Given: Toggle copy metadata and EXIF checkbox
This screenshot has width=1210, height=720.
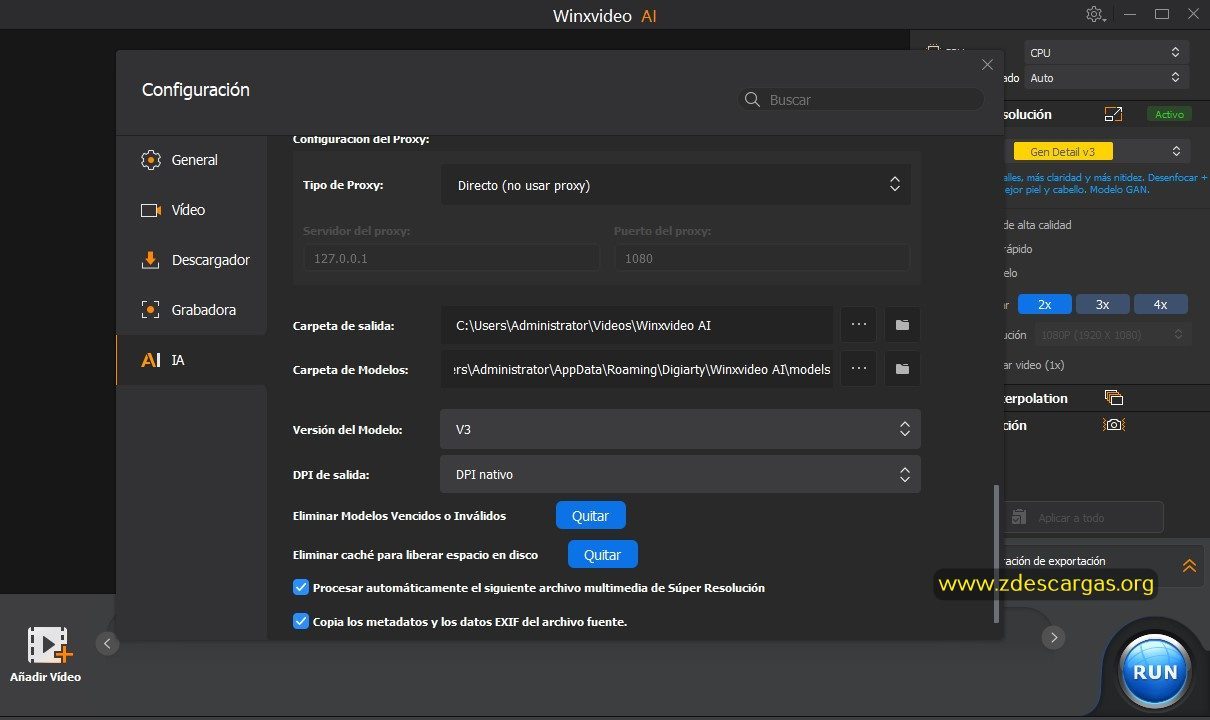Looking at the screenshot, I should point(300,621).
